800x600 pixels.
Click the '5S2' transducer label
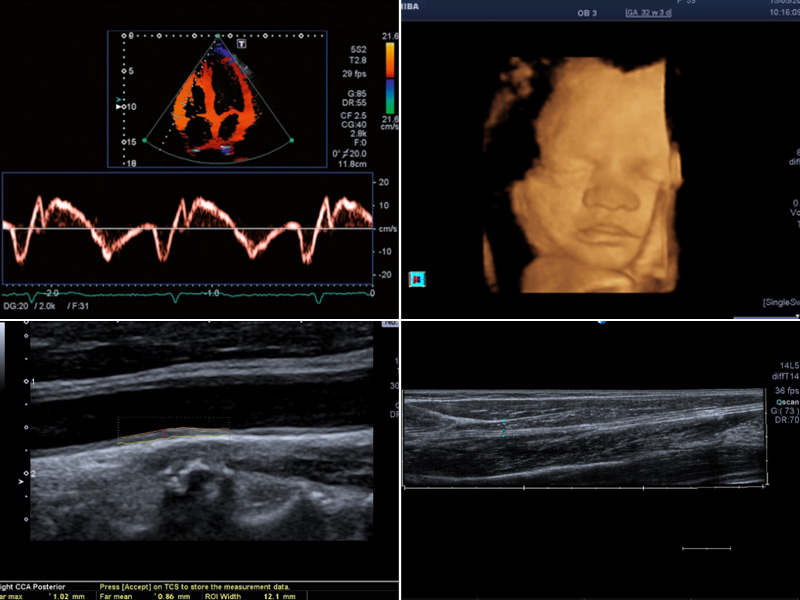point(358,49)
